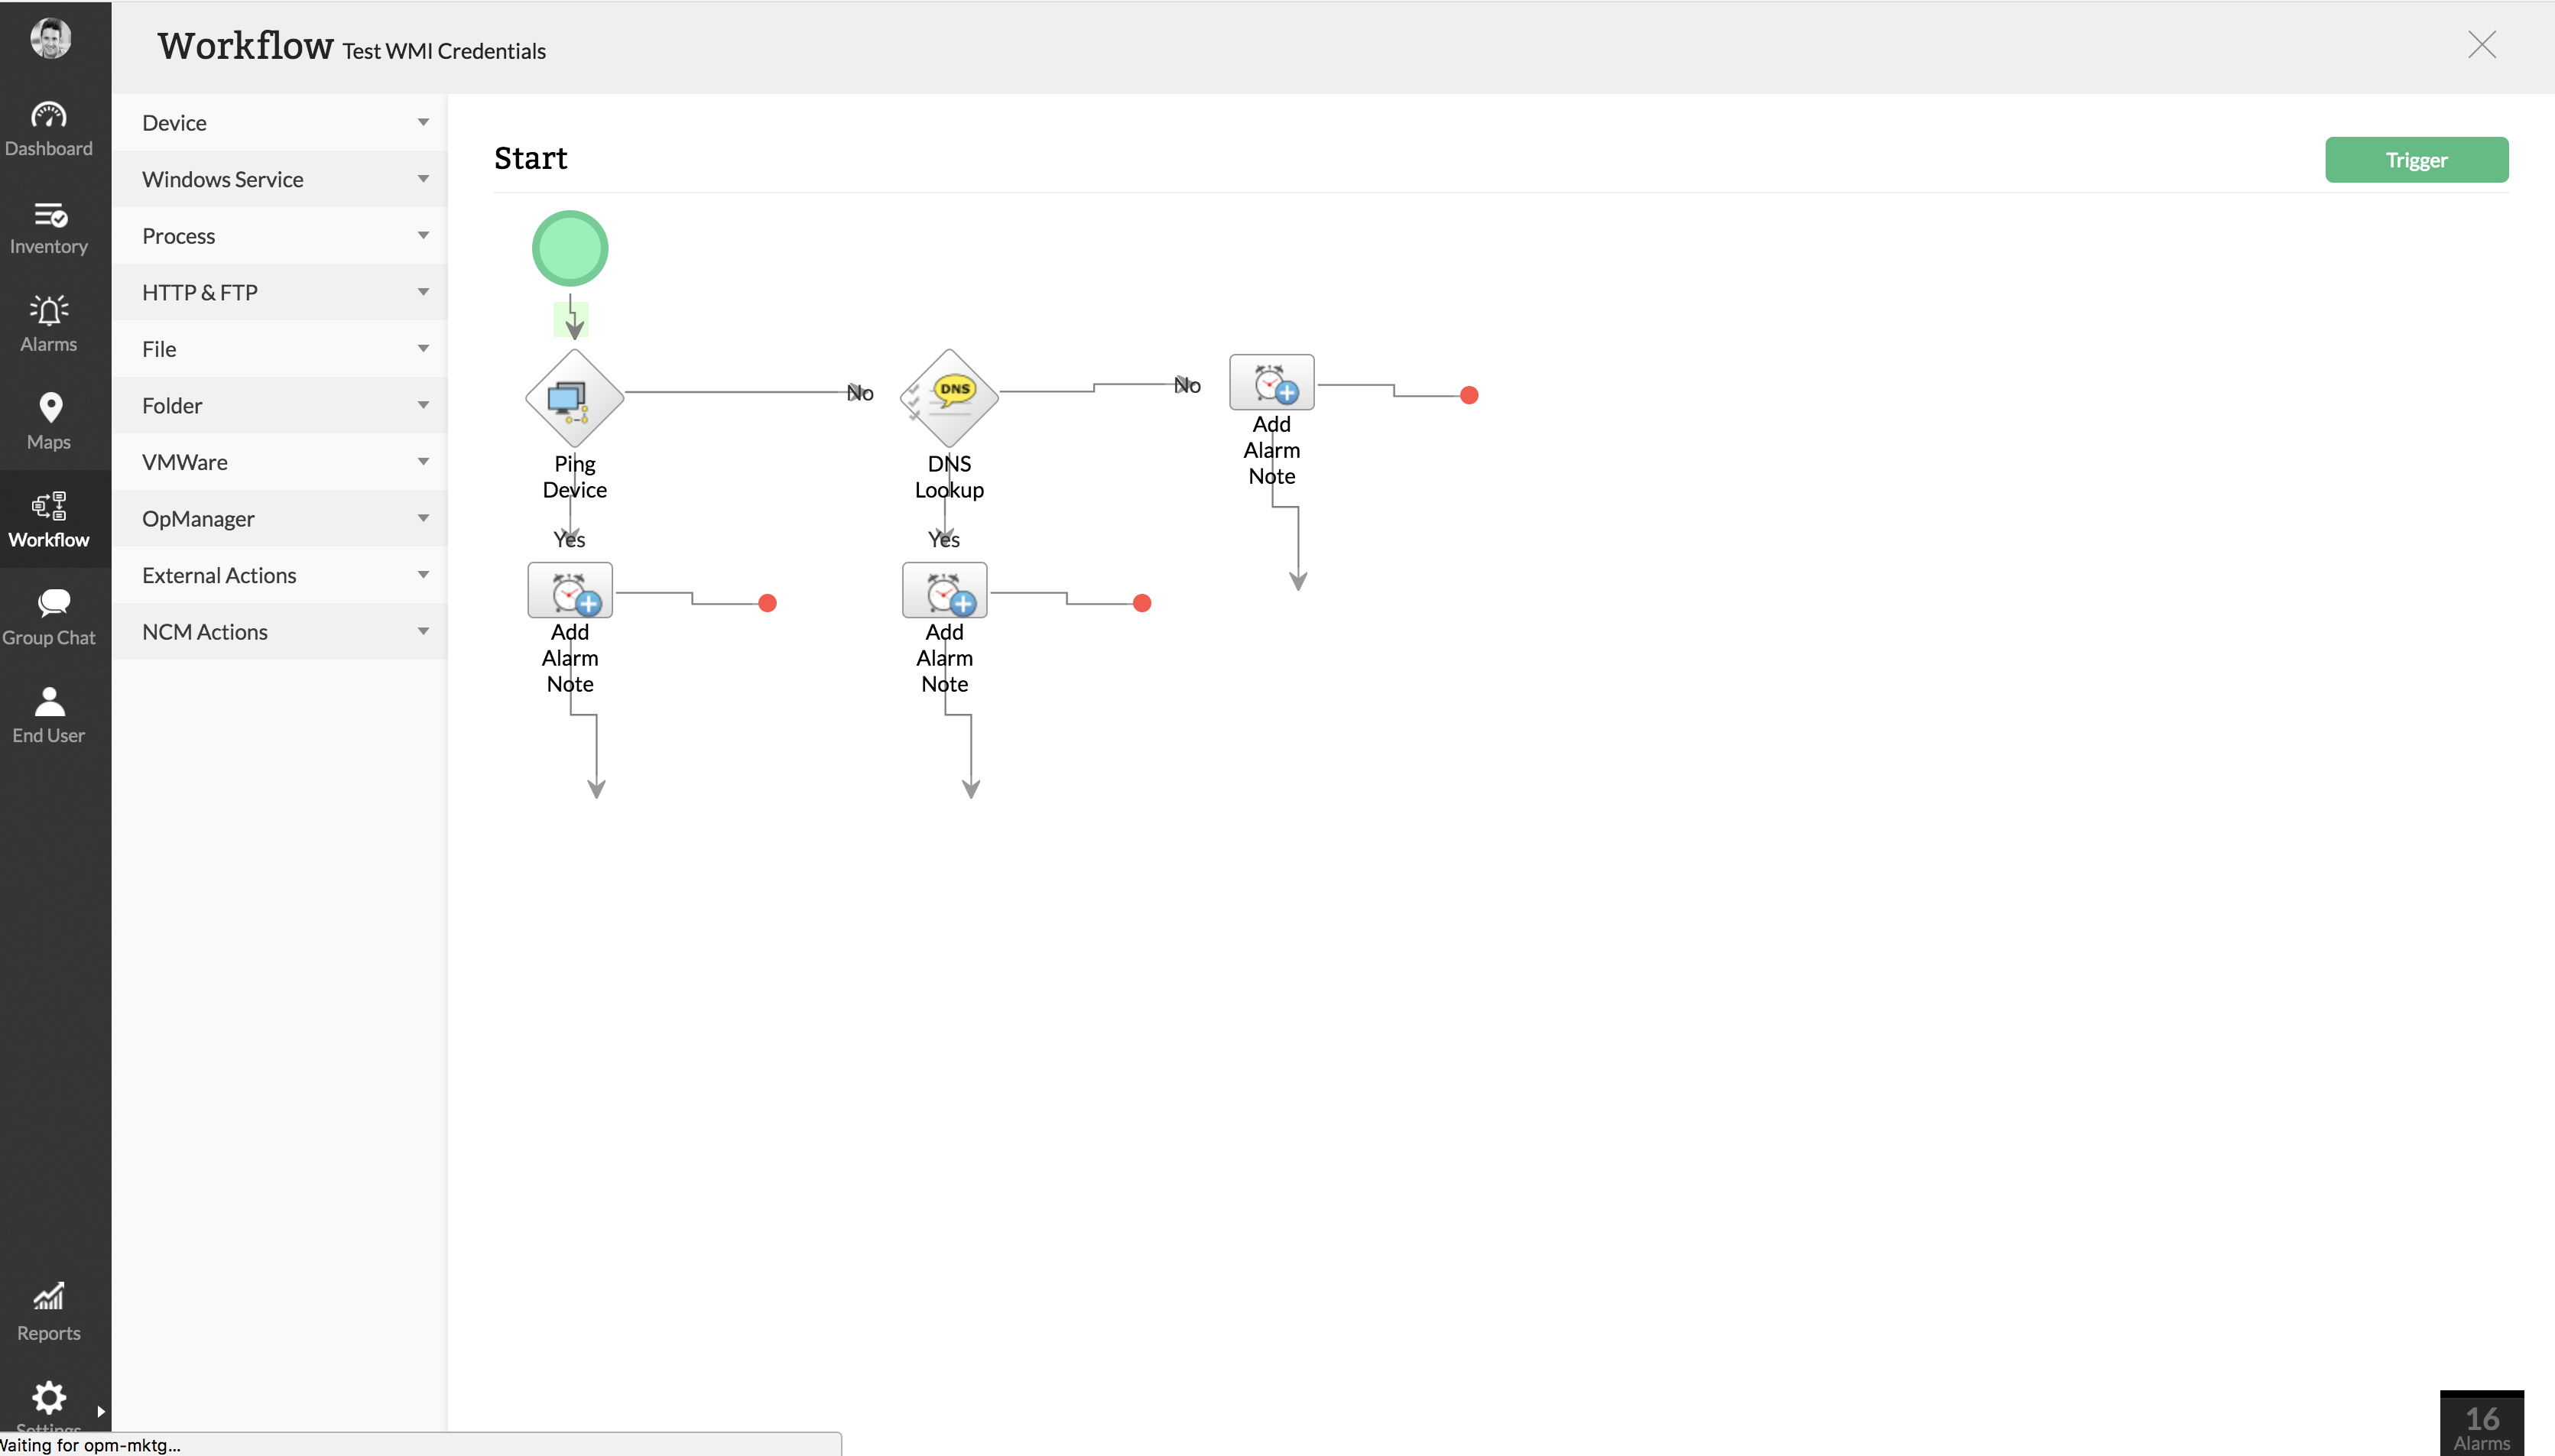Expand the Device actions category

point(280,123)
